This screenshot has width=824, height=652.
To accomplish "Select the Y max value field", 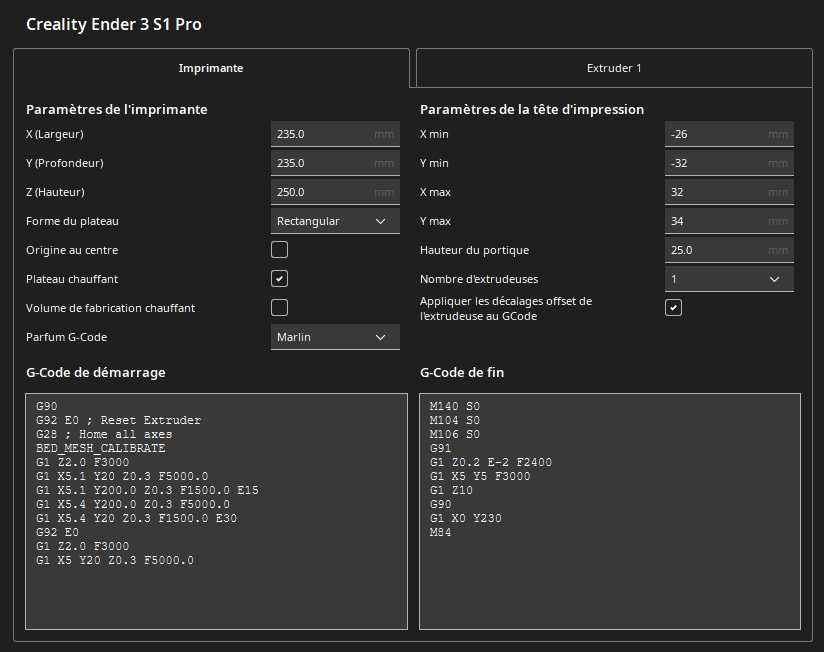I will [729, 221].
